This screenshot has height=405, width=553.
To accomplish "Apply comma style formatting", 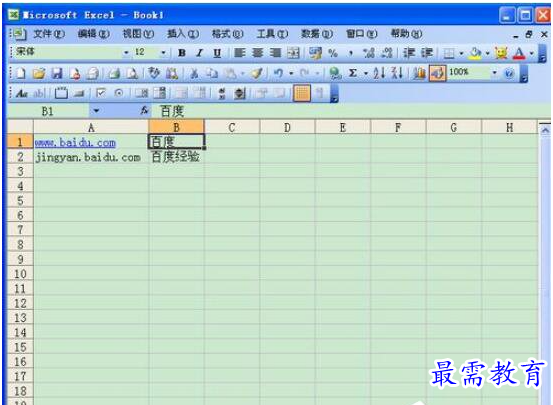I will (x=351, y=53).
